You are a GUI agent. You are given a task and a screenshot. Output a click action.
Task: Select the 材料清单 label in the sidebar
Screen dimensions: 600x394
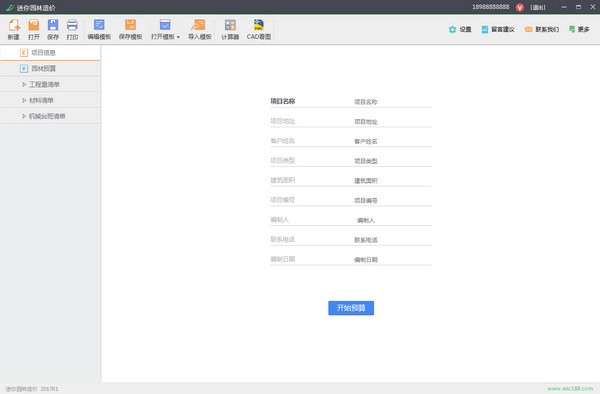[x=41, y=100]
